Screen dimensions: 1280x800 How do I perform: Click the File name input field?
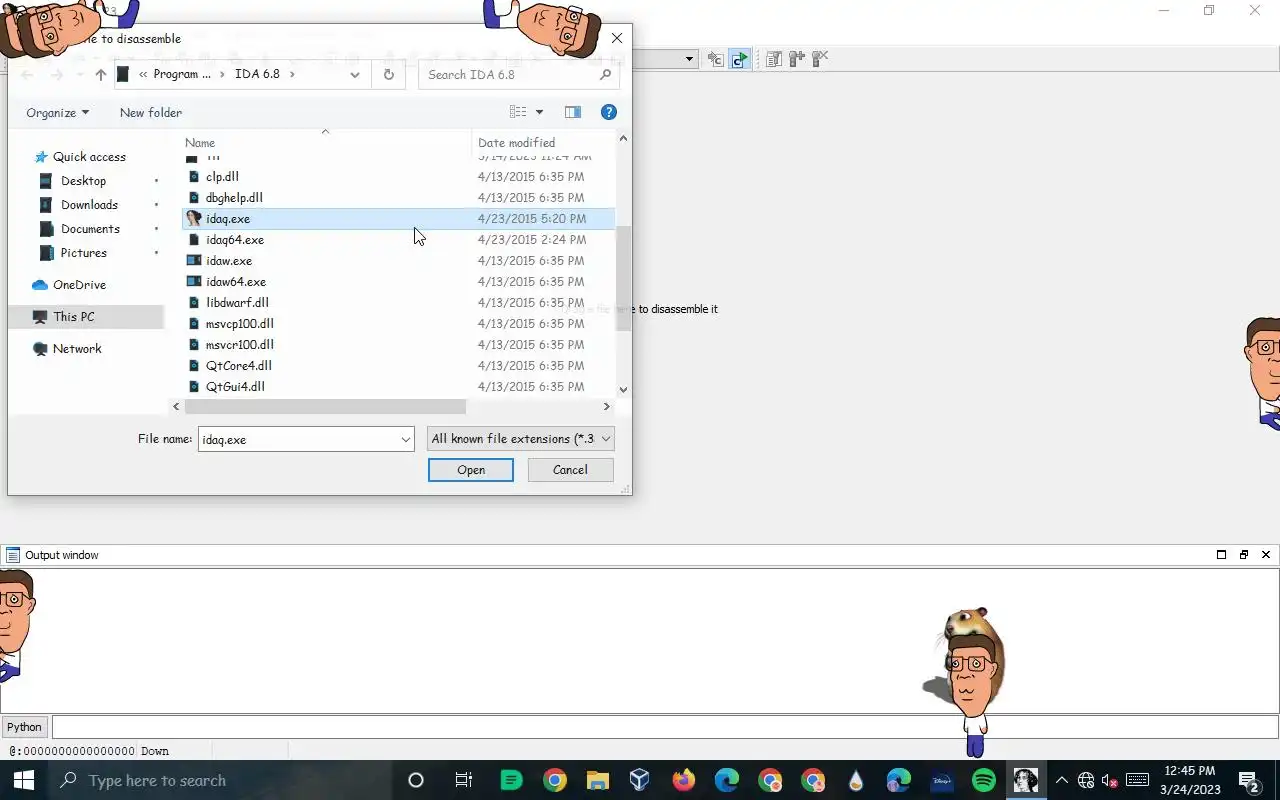pos(297,439)
